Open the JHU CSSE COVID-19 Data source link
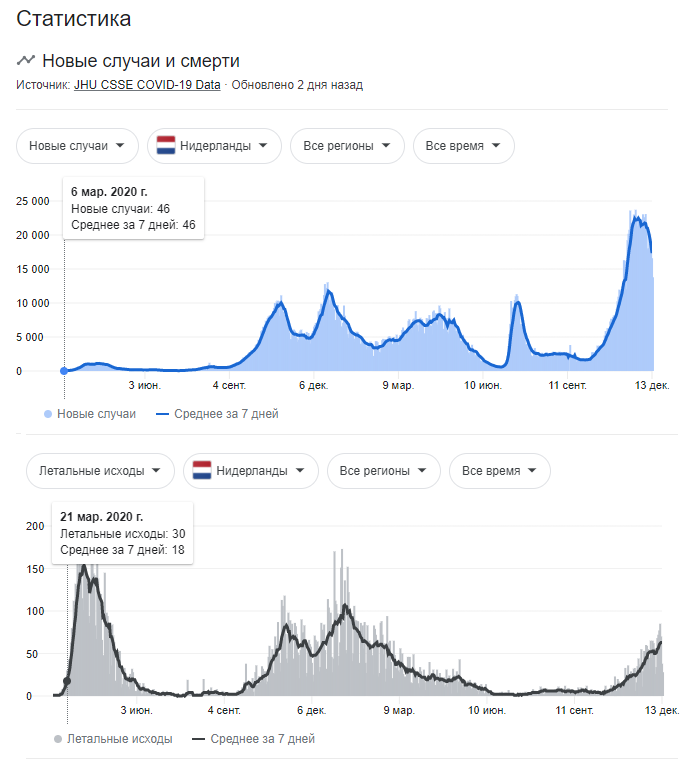 coord(147,85)
